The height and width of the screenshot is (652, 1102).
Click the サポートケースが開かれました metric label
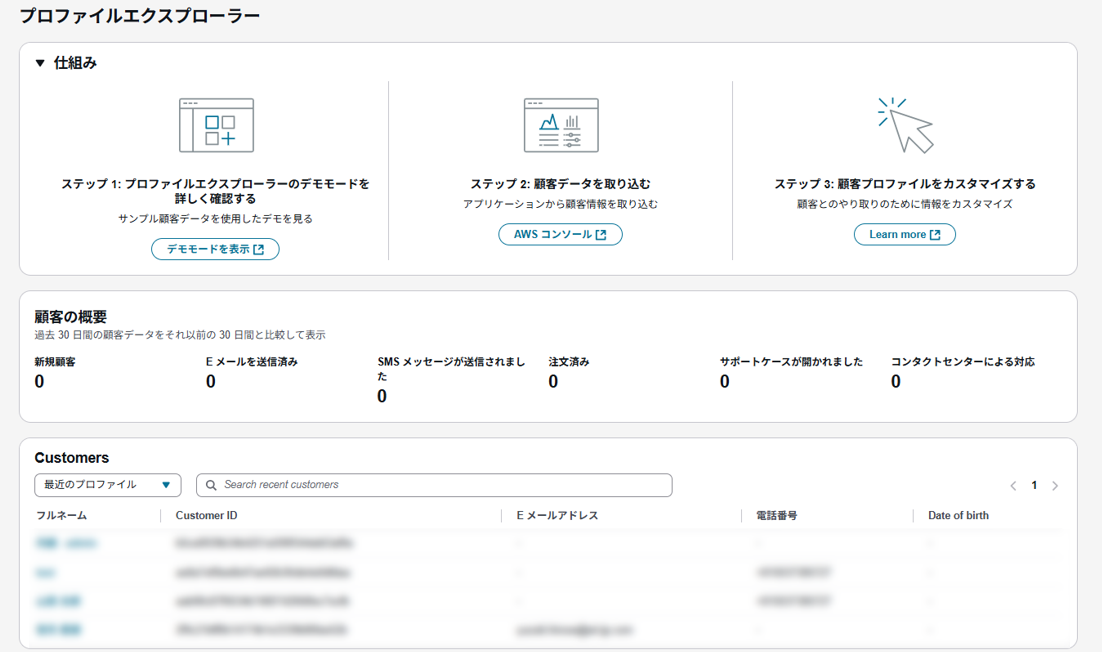791,362
